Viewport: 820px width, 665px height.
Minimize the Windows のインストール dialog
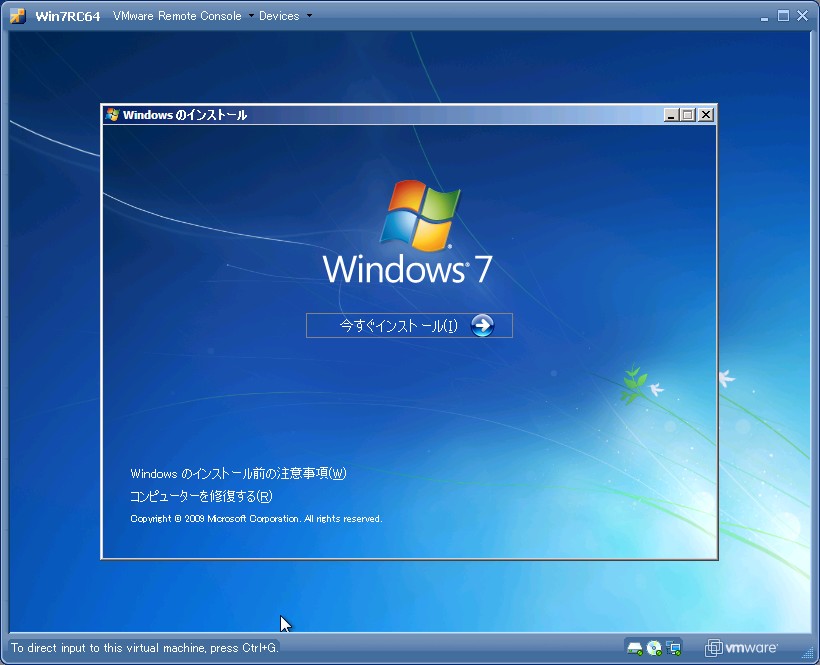pyautogui.click(x=671, y=114)
